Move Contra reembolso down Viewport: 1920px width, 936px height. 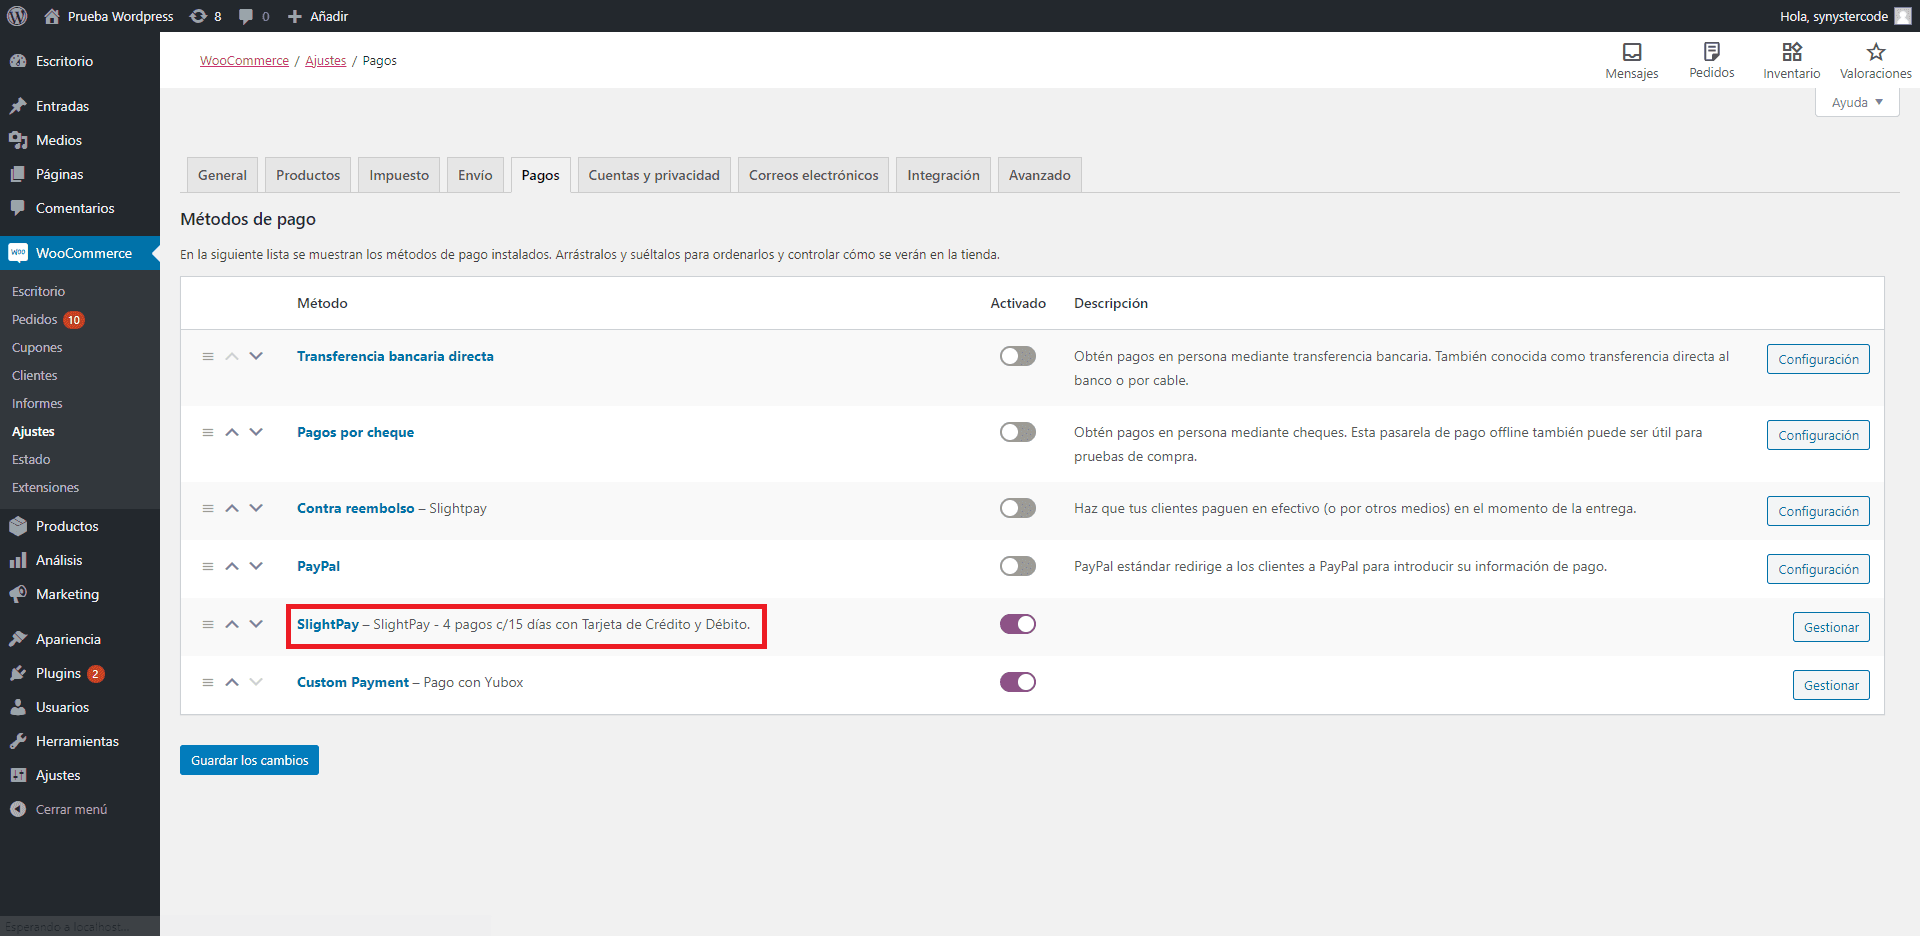pyautogui.click(x=256, y=508)
